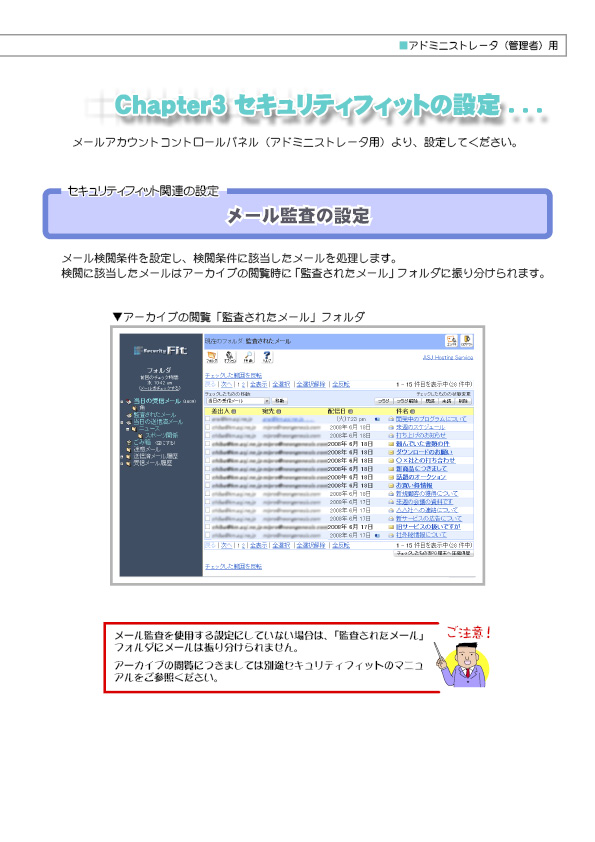595x842 pixels.
Task: Click the Security Fit logo
Action: (x=161, y=351)
